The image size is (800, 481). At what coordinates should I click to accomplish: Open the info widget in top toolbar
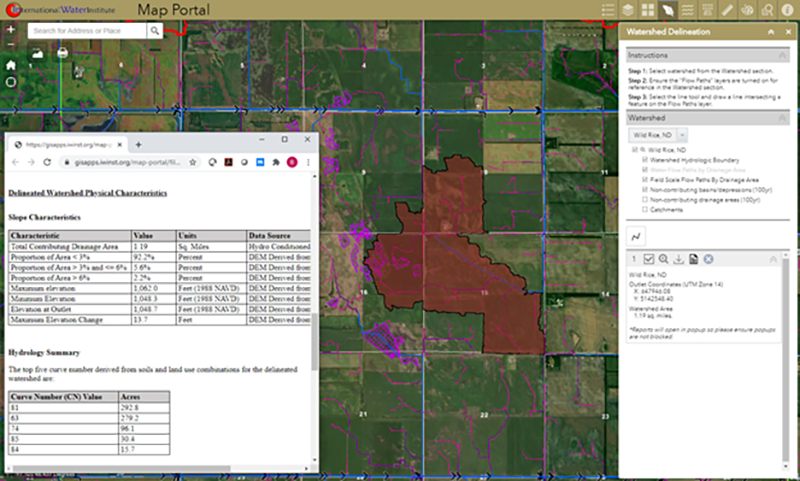click(x=790, y=10)
